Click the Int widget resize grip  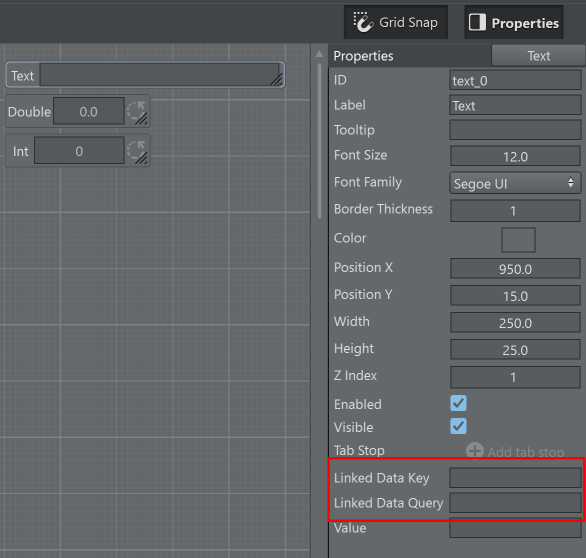click(142, 158)
